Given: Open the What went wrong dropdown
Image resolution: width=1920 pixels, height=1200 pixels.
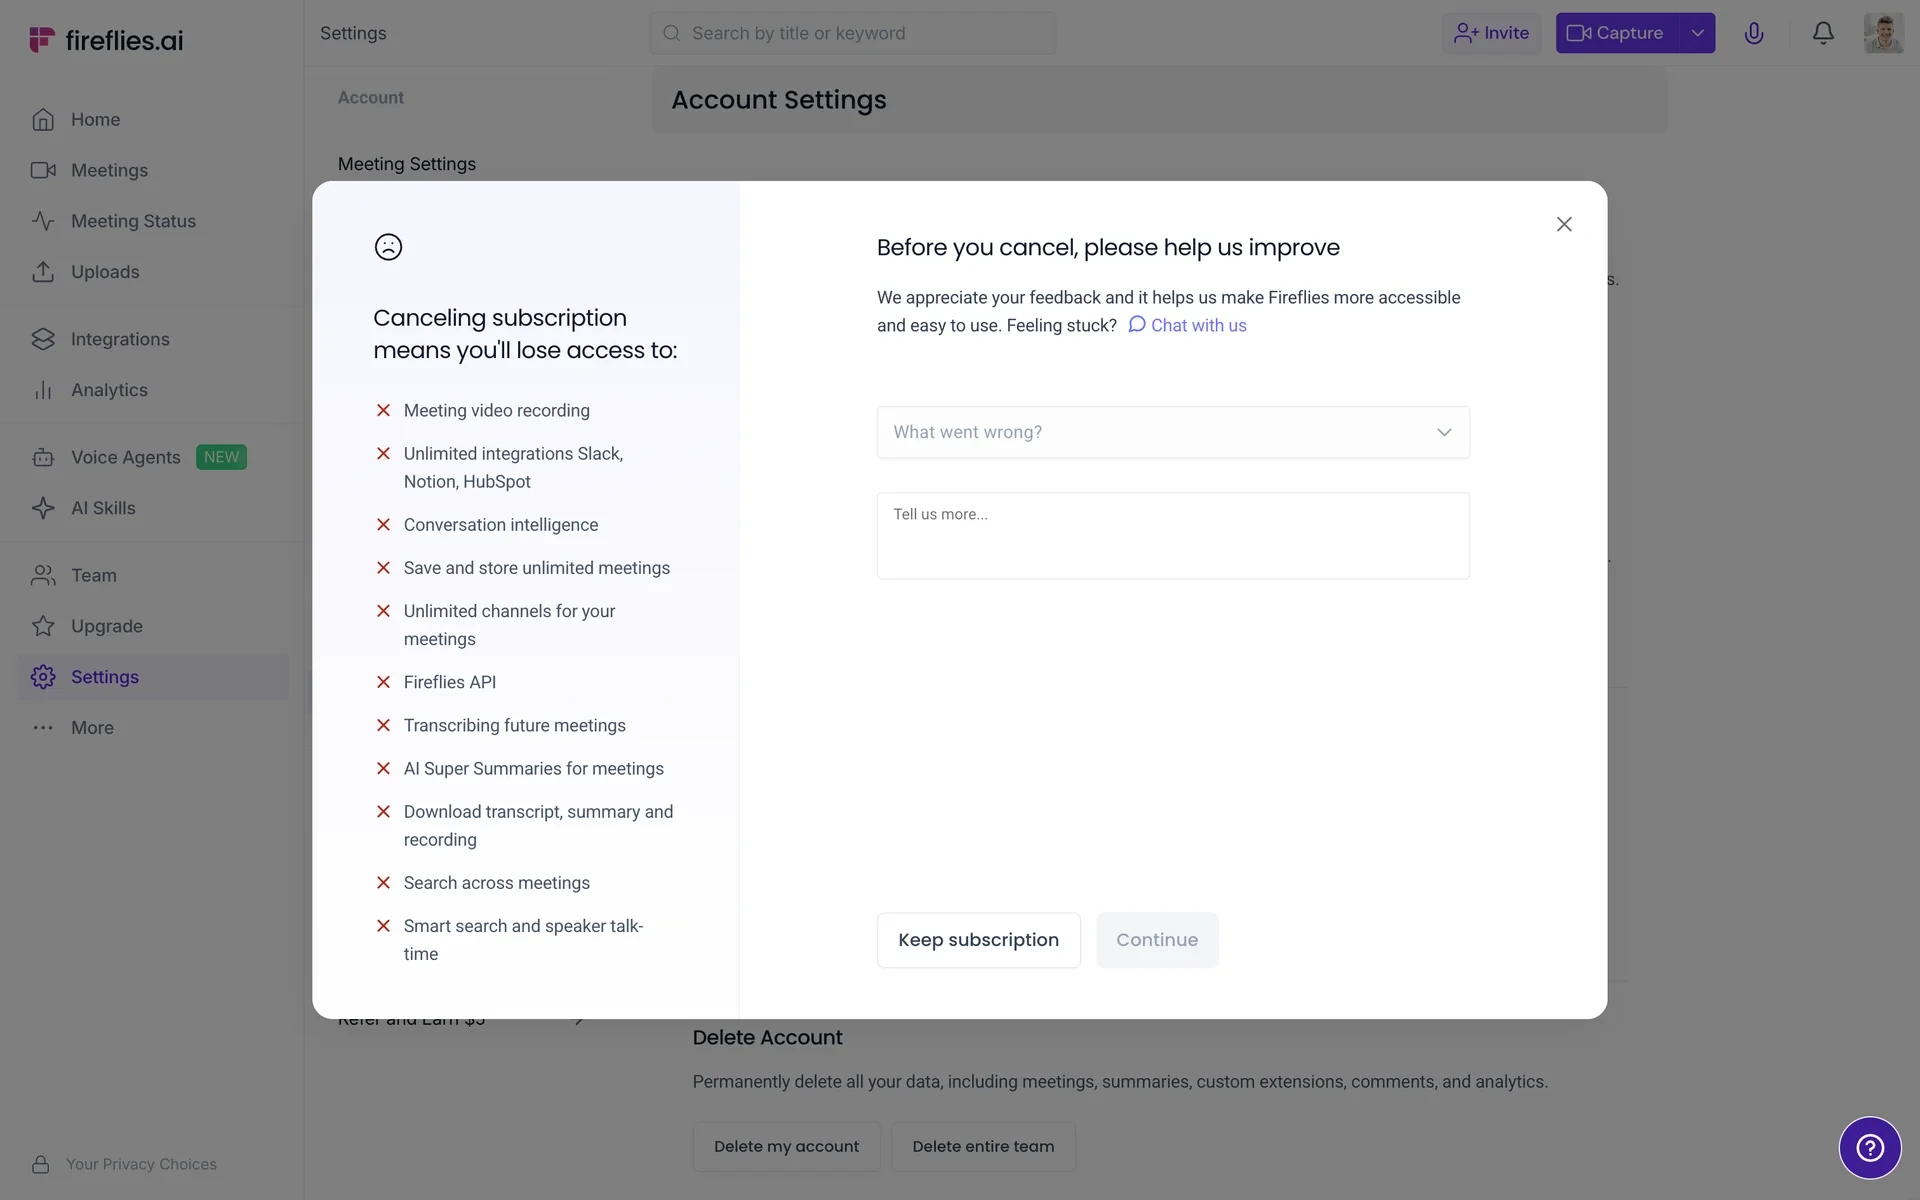Looking at the screenshot, I should (1173, 432).
